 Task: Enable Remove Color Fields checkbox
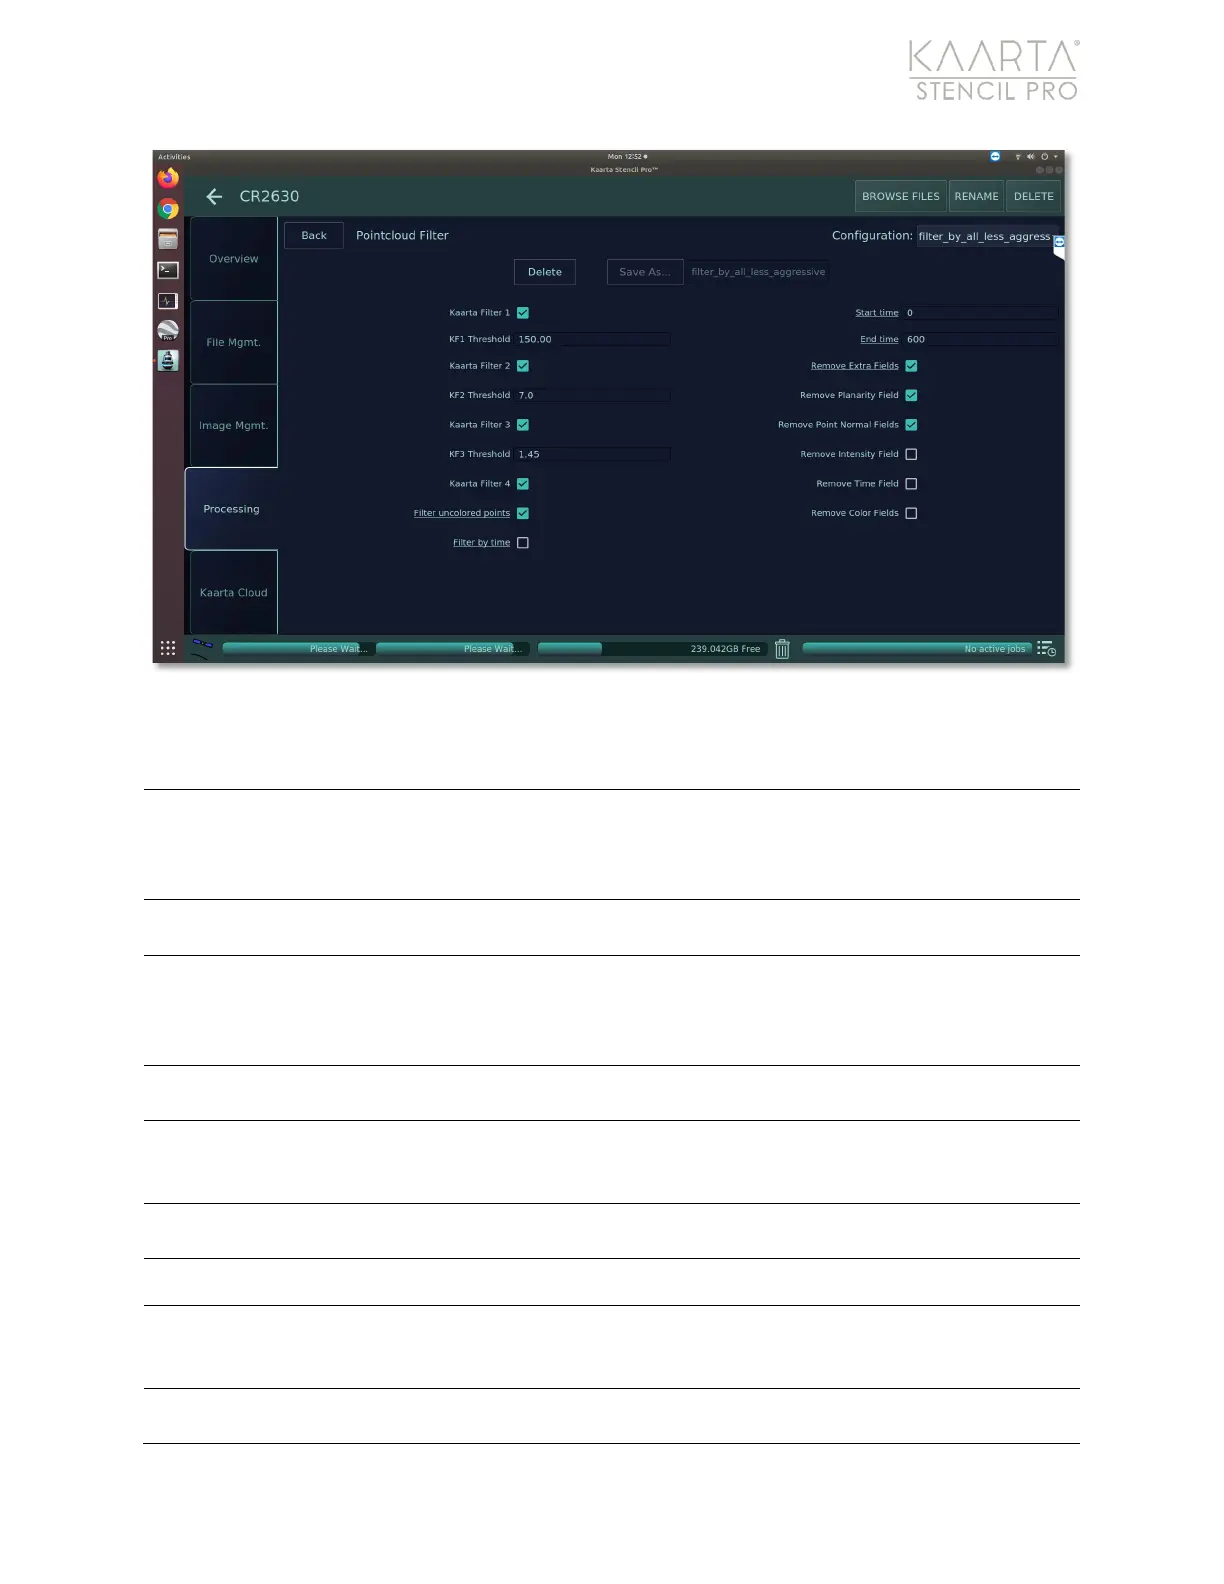click(x=911, y=513)
